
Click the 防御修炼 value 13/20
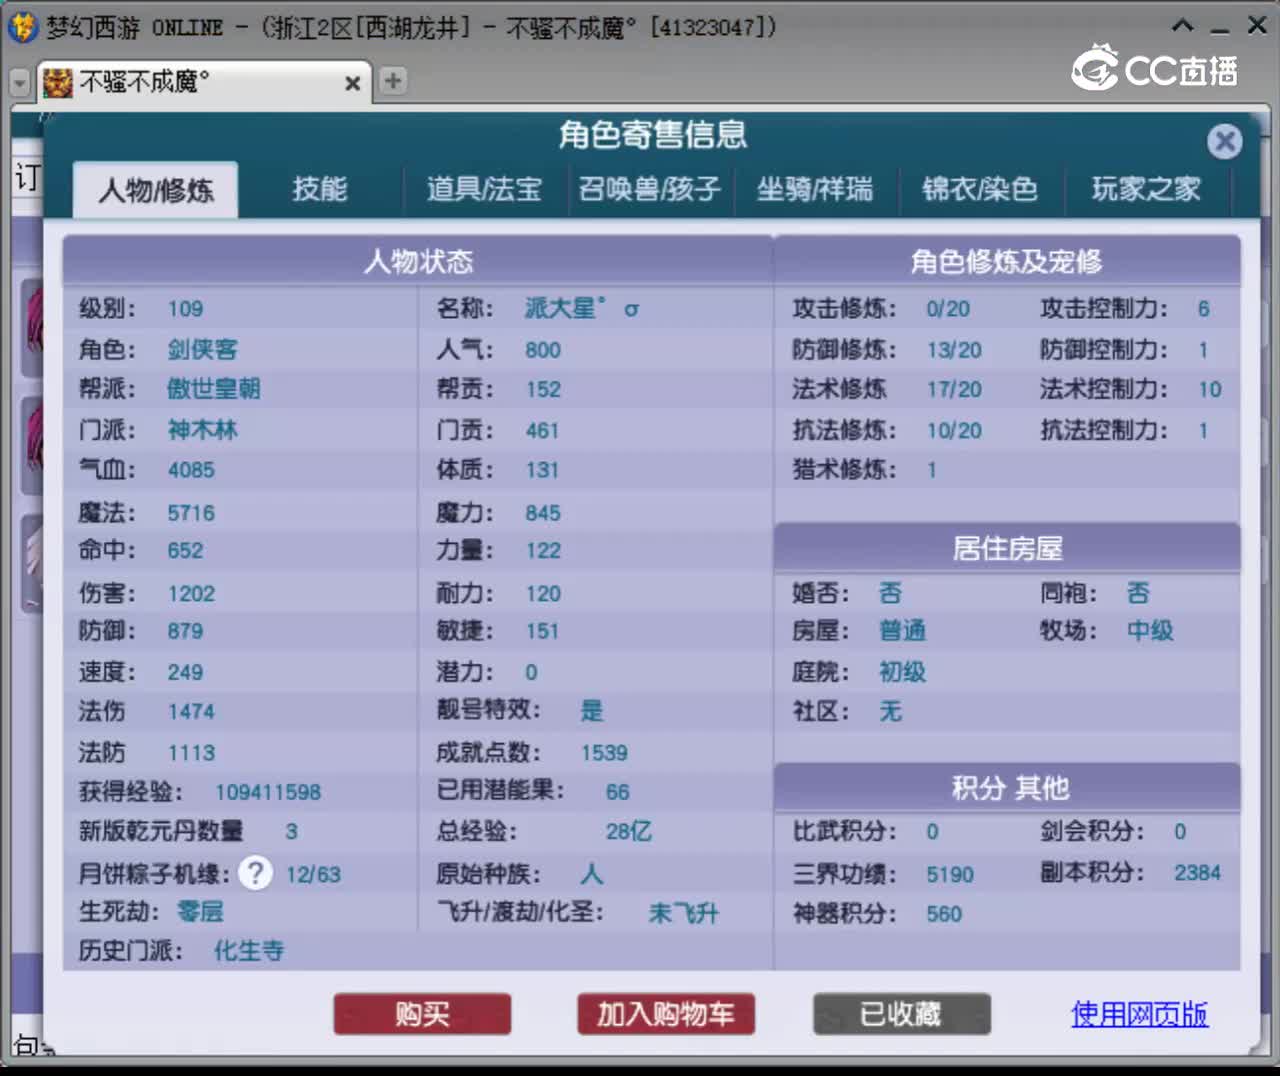point(954,350)
